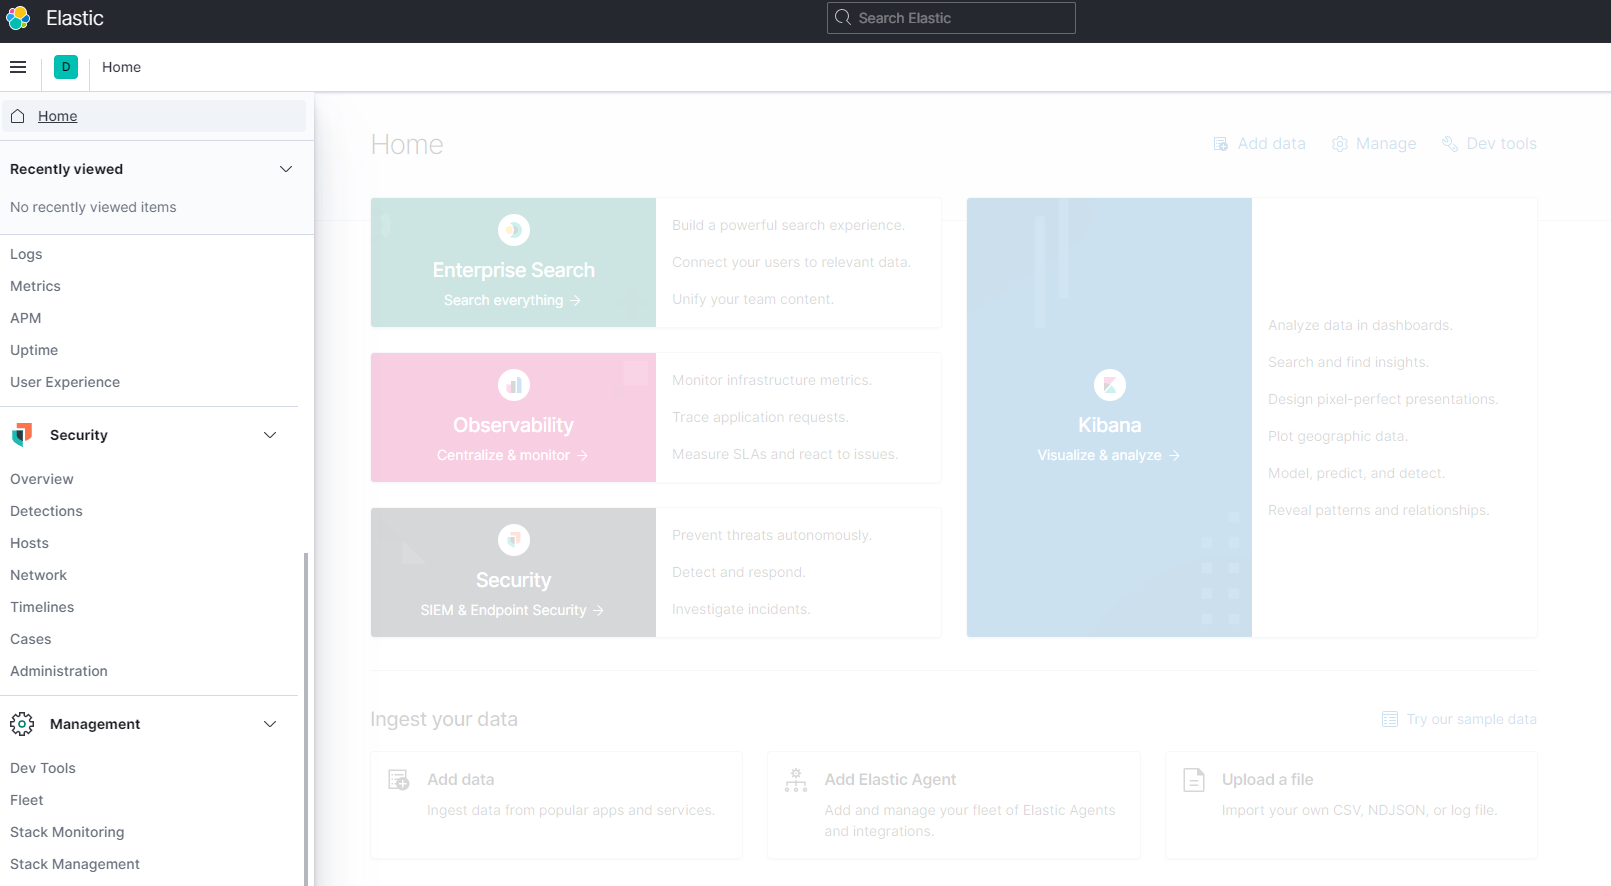Collapse the Management nav group chevron

(270, 724)
